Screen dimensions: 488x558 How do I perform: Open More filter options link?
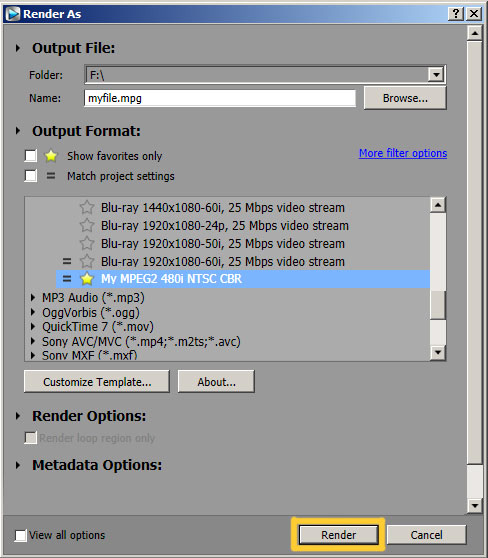[403, 153]
